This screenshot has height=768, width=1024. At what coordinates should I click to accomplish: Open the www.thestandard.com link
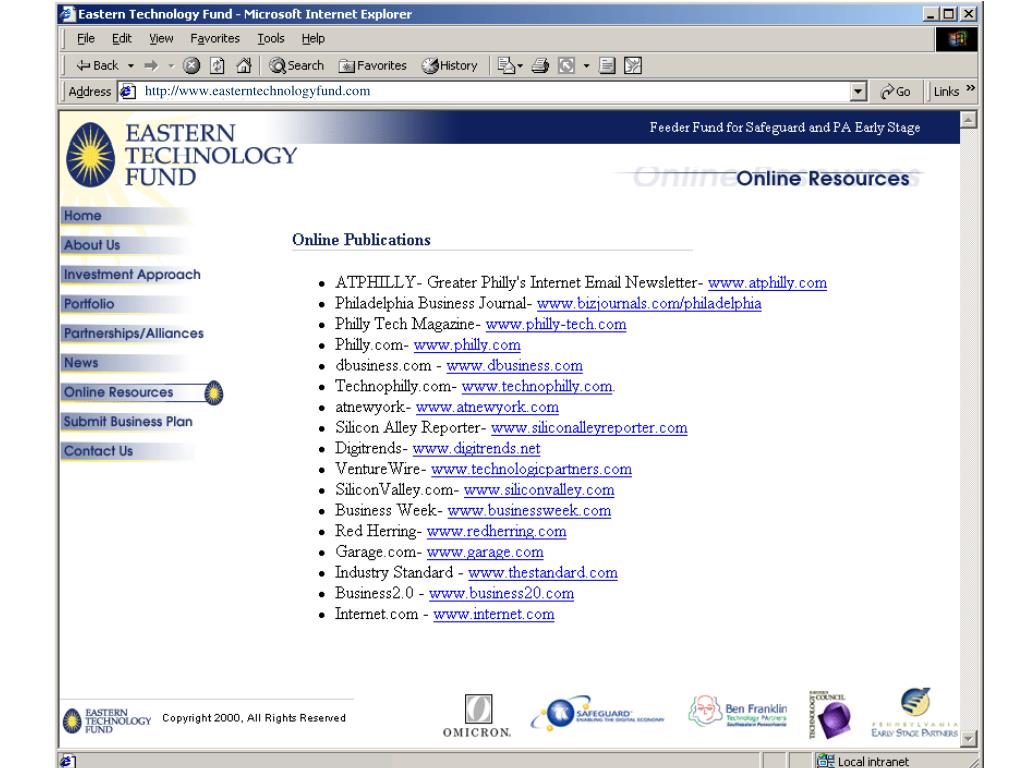click(x=543, y=573)
